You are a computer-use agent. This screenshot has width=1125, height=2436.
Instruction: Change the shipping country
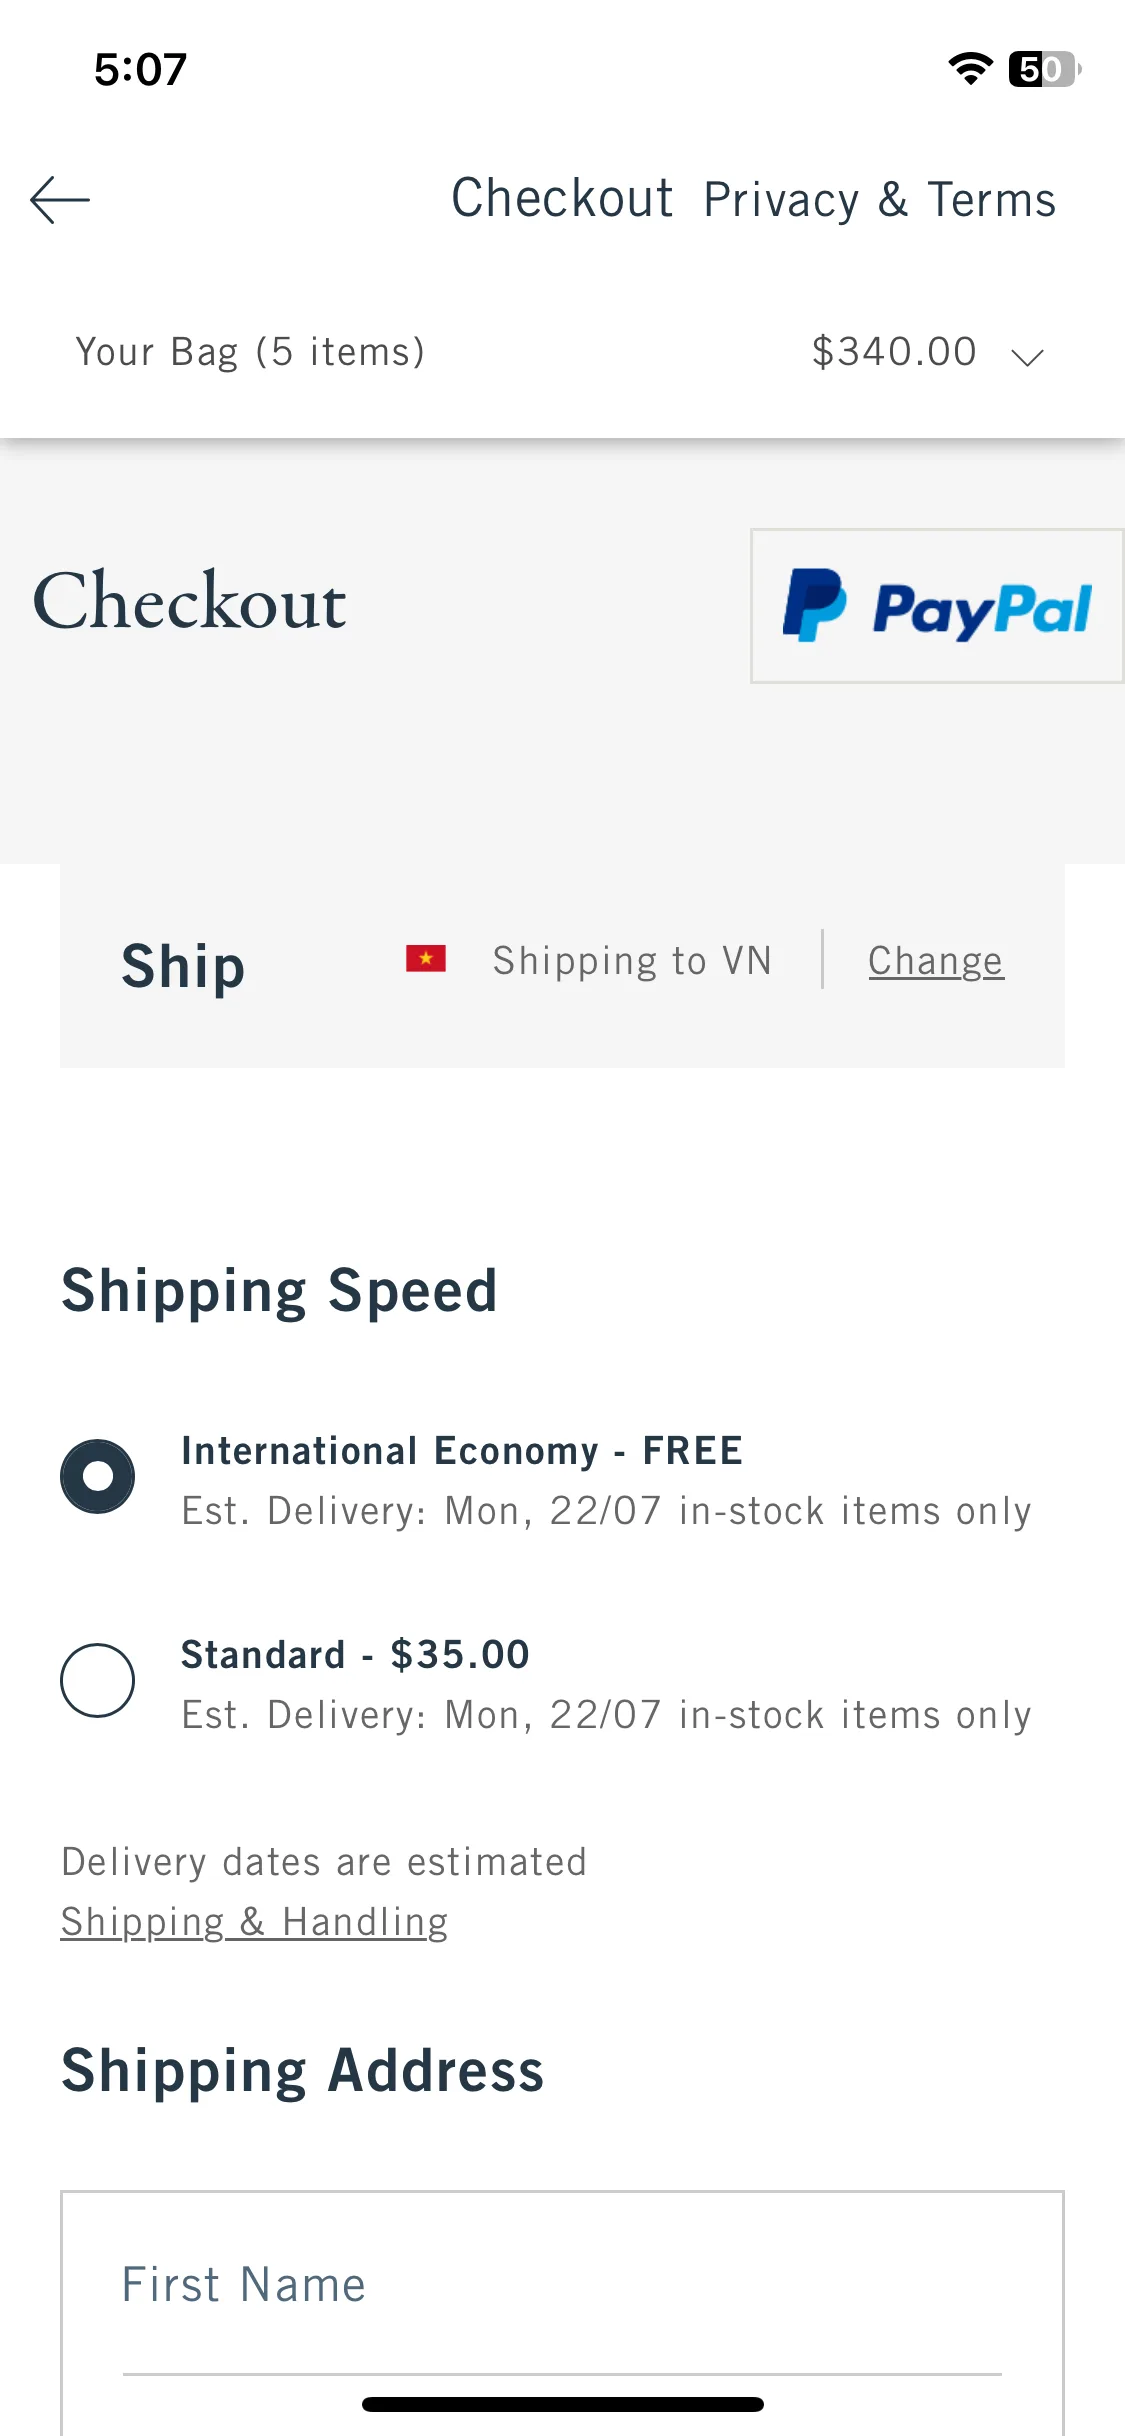(x=936, y=961)
